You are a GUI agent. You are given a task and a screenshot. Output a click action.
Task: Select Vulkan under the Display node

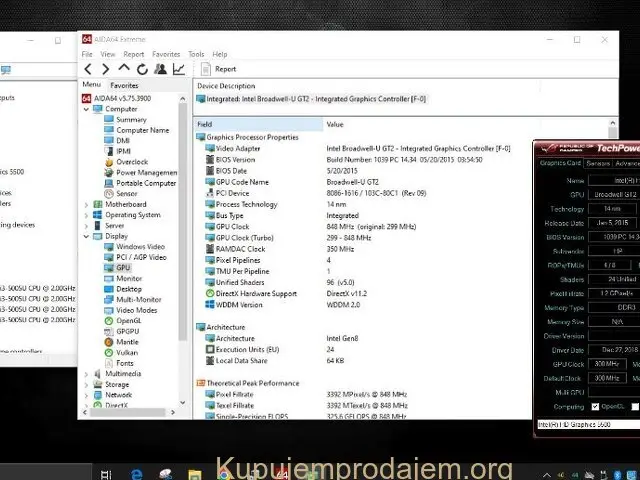tap(128, 352)
